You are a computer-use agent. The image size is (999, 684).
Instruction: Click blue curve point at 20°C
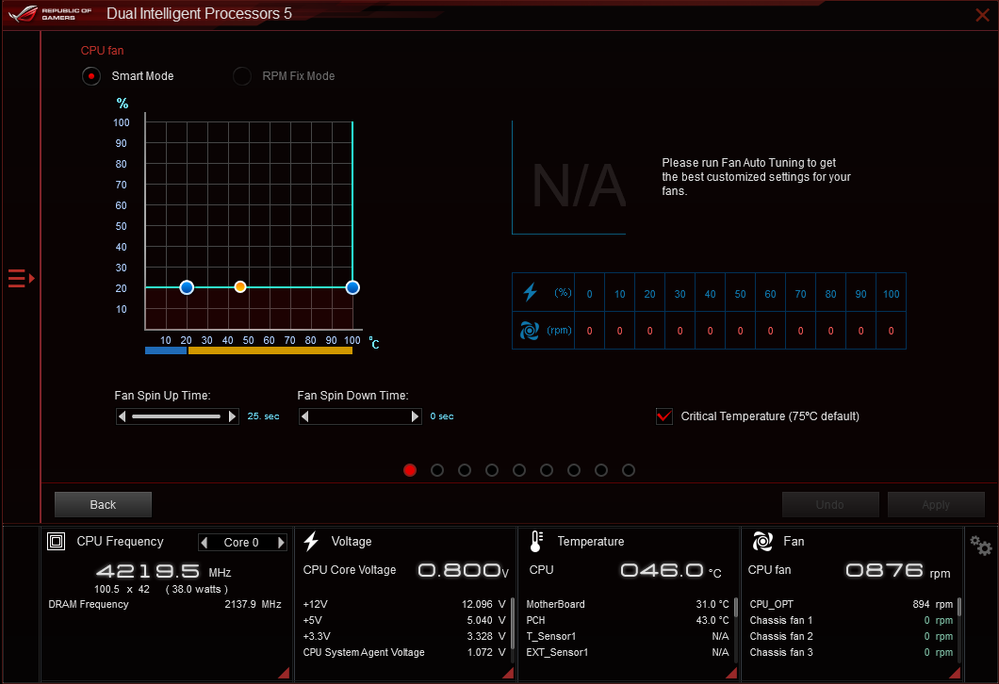tap(187, 287)
